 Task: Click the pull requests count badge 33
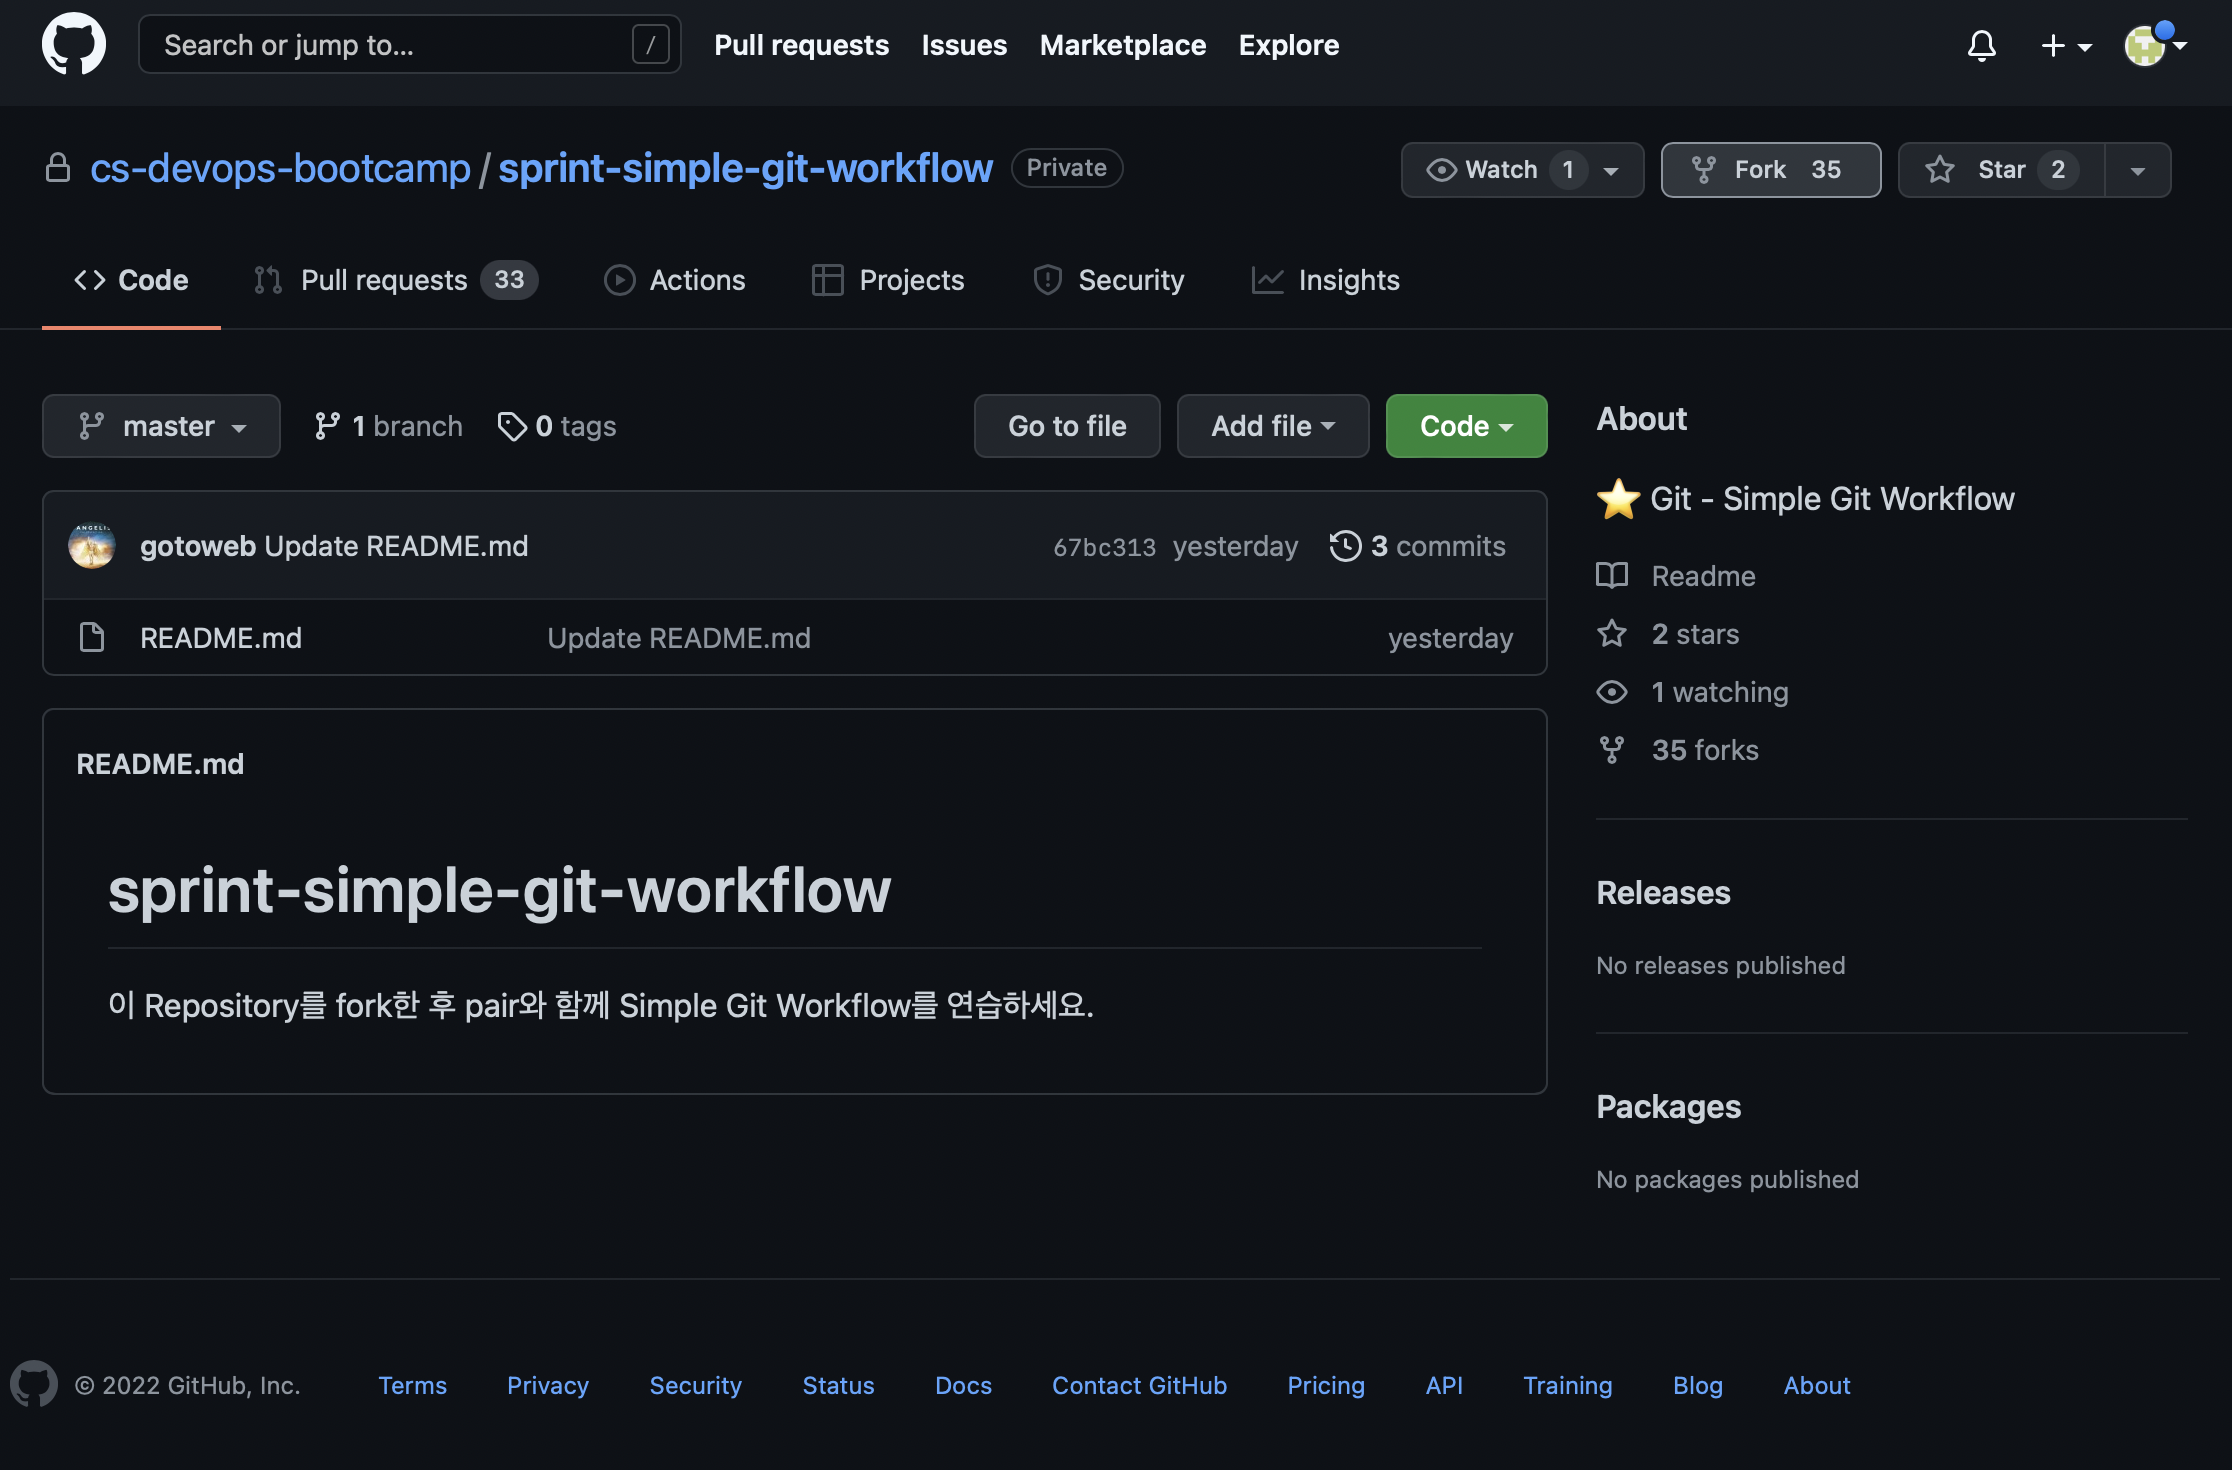(x=509, y=280)
